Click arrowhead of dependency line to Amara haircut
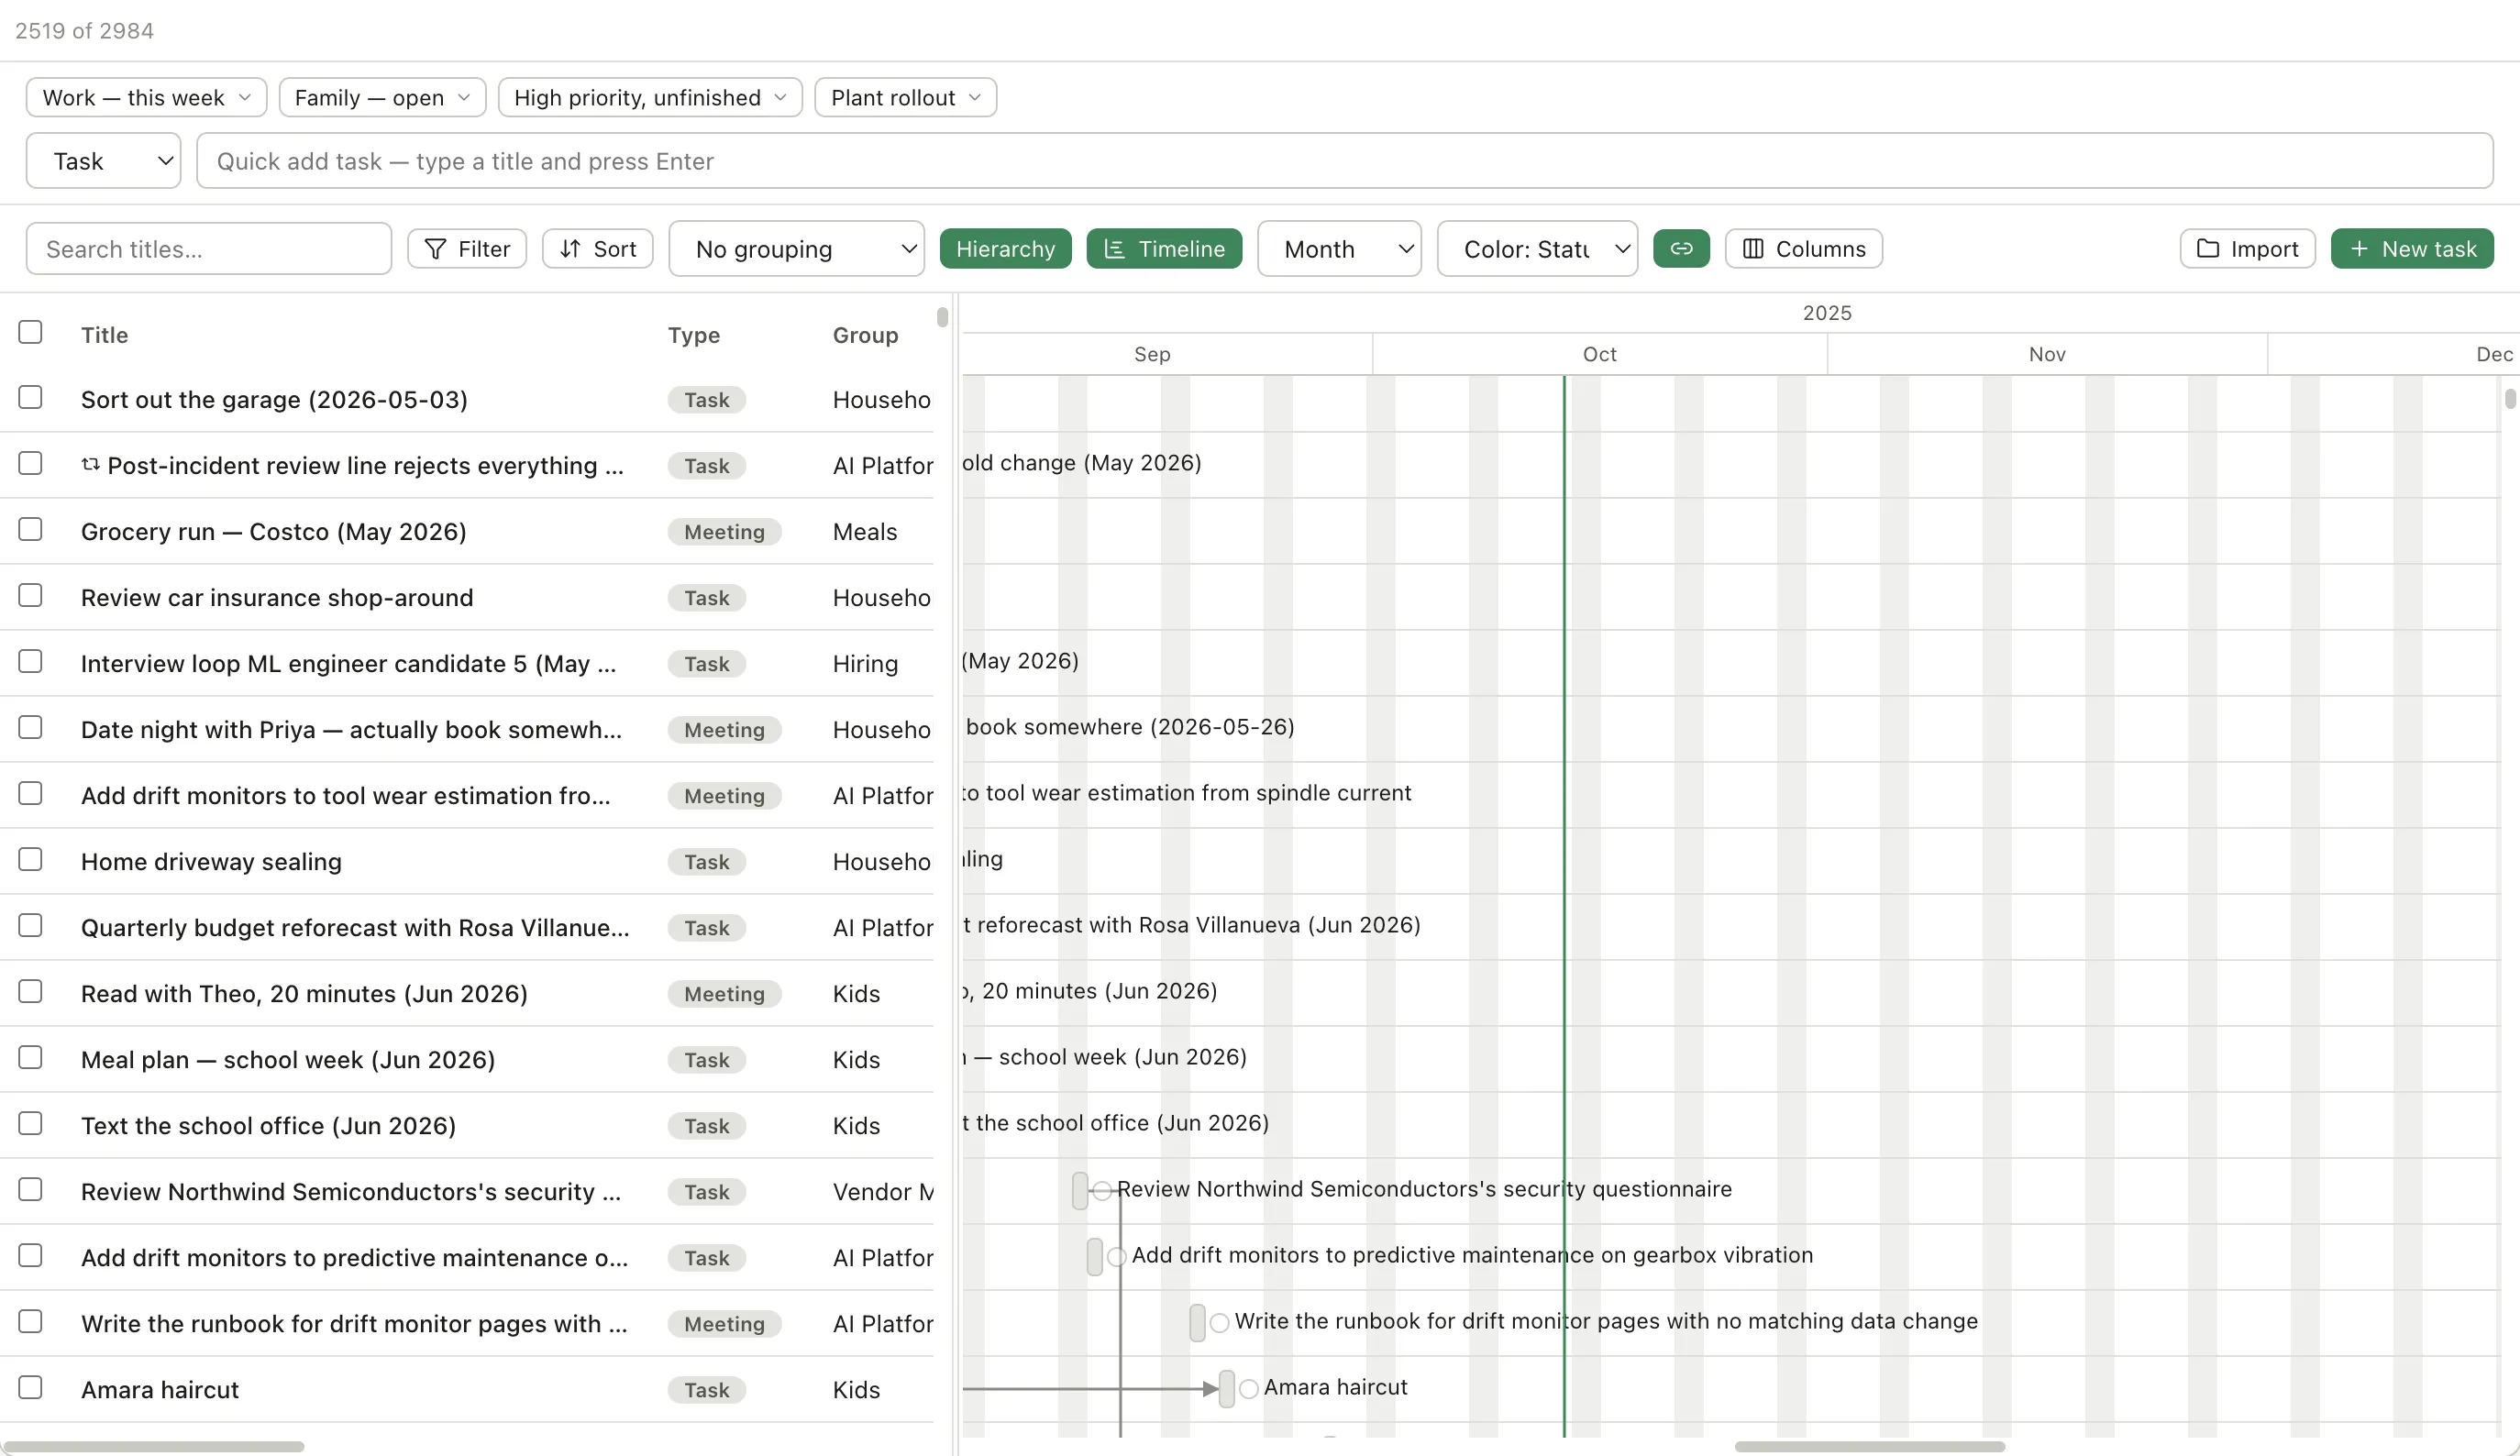Viewport: 2520px width, 1456px height. tap(1210, 1388)
